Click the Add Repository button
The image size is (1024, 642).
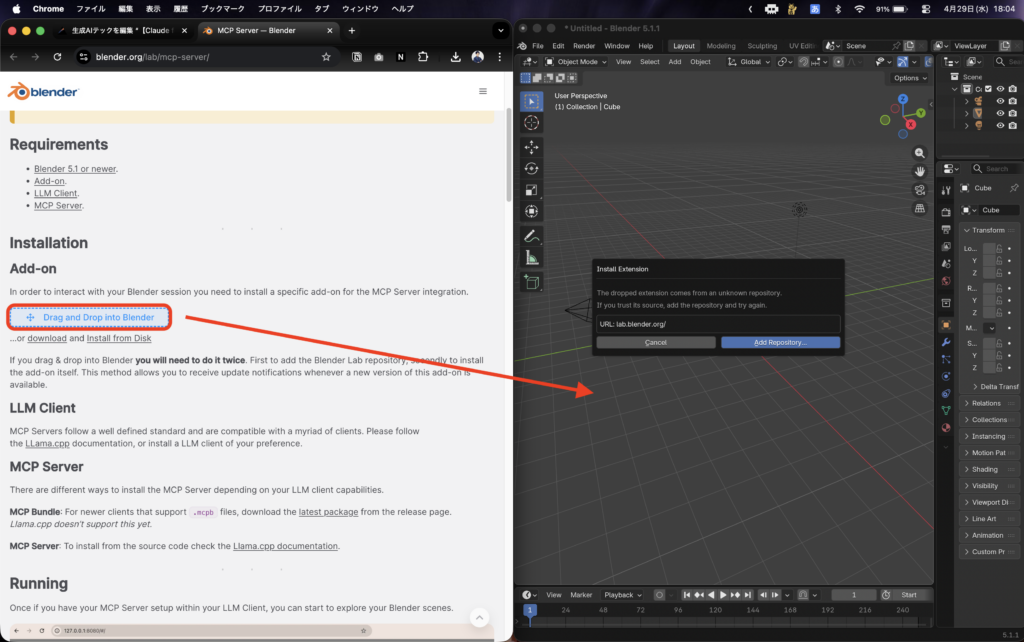(780, 342)
